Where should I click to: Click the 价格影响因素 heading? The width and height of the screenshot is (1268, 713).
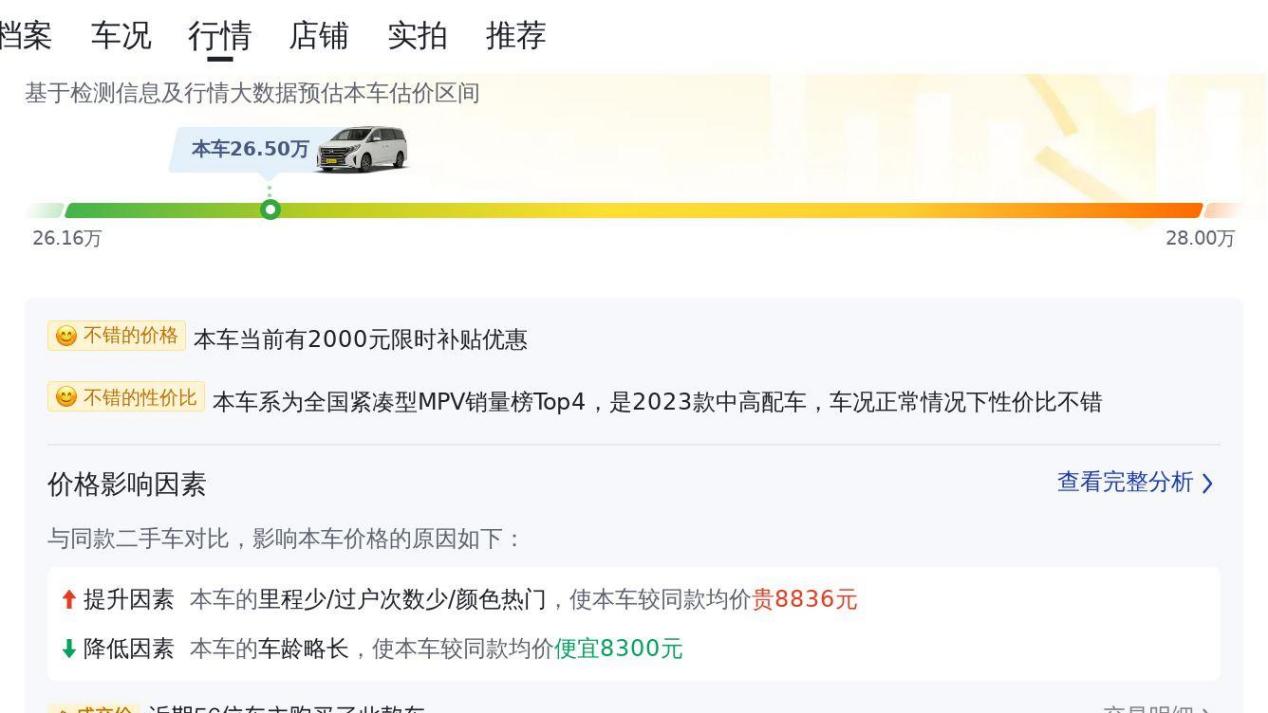[127, 485]
